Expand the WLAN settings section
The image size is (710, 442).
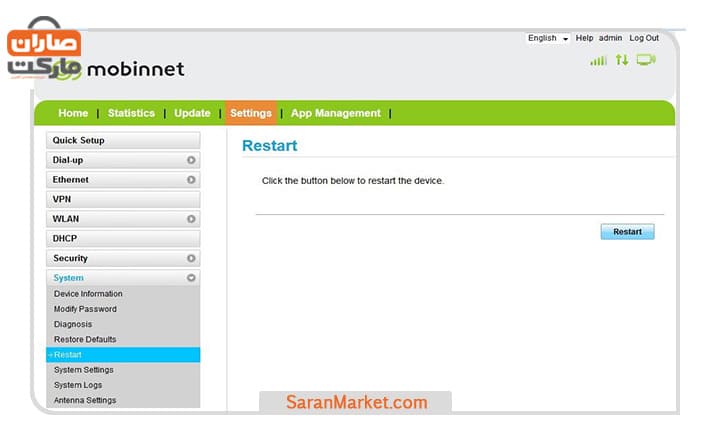(191, 219)
